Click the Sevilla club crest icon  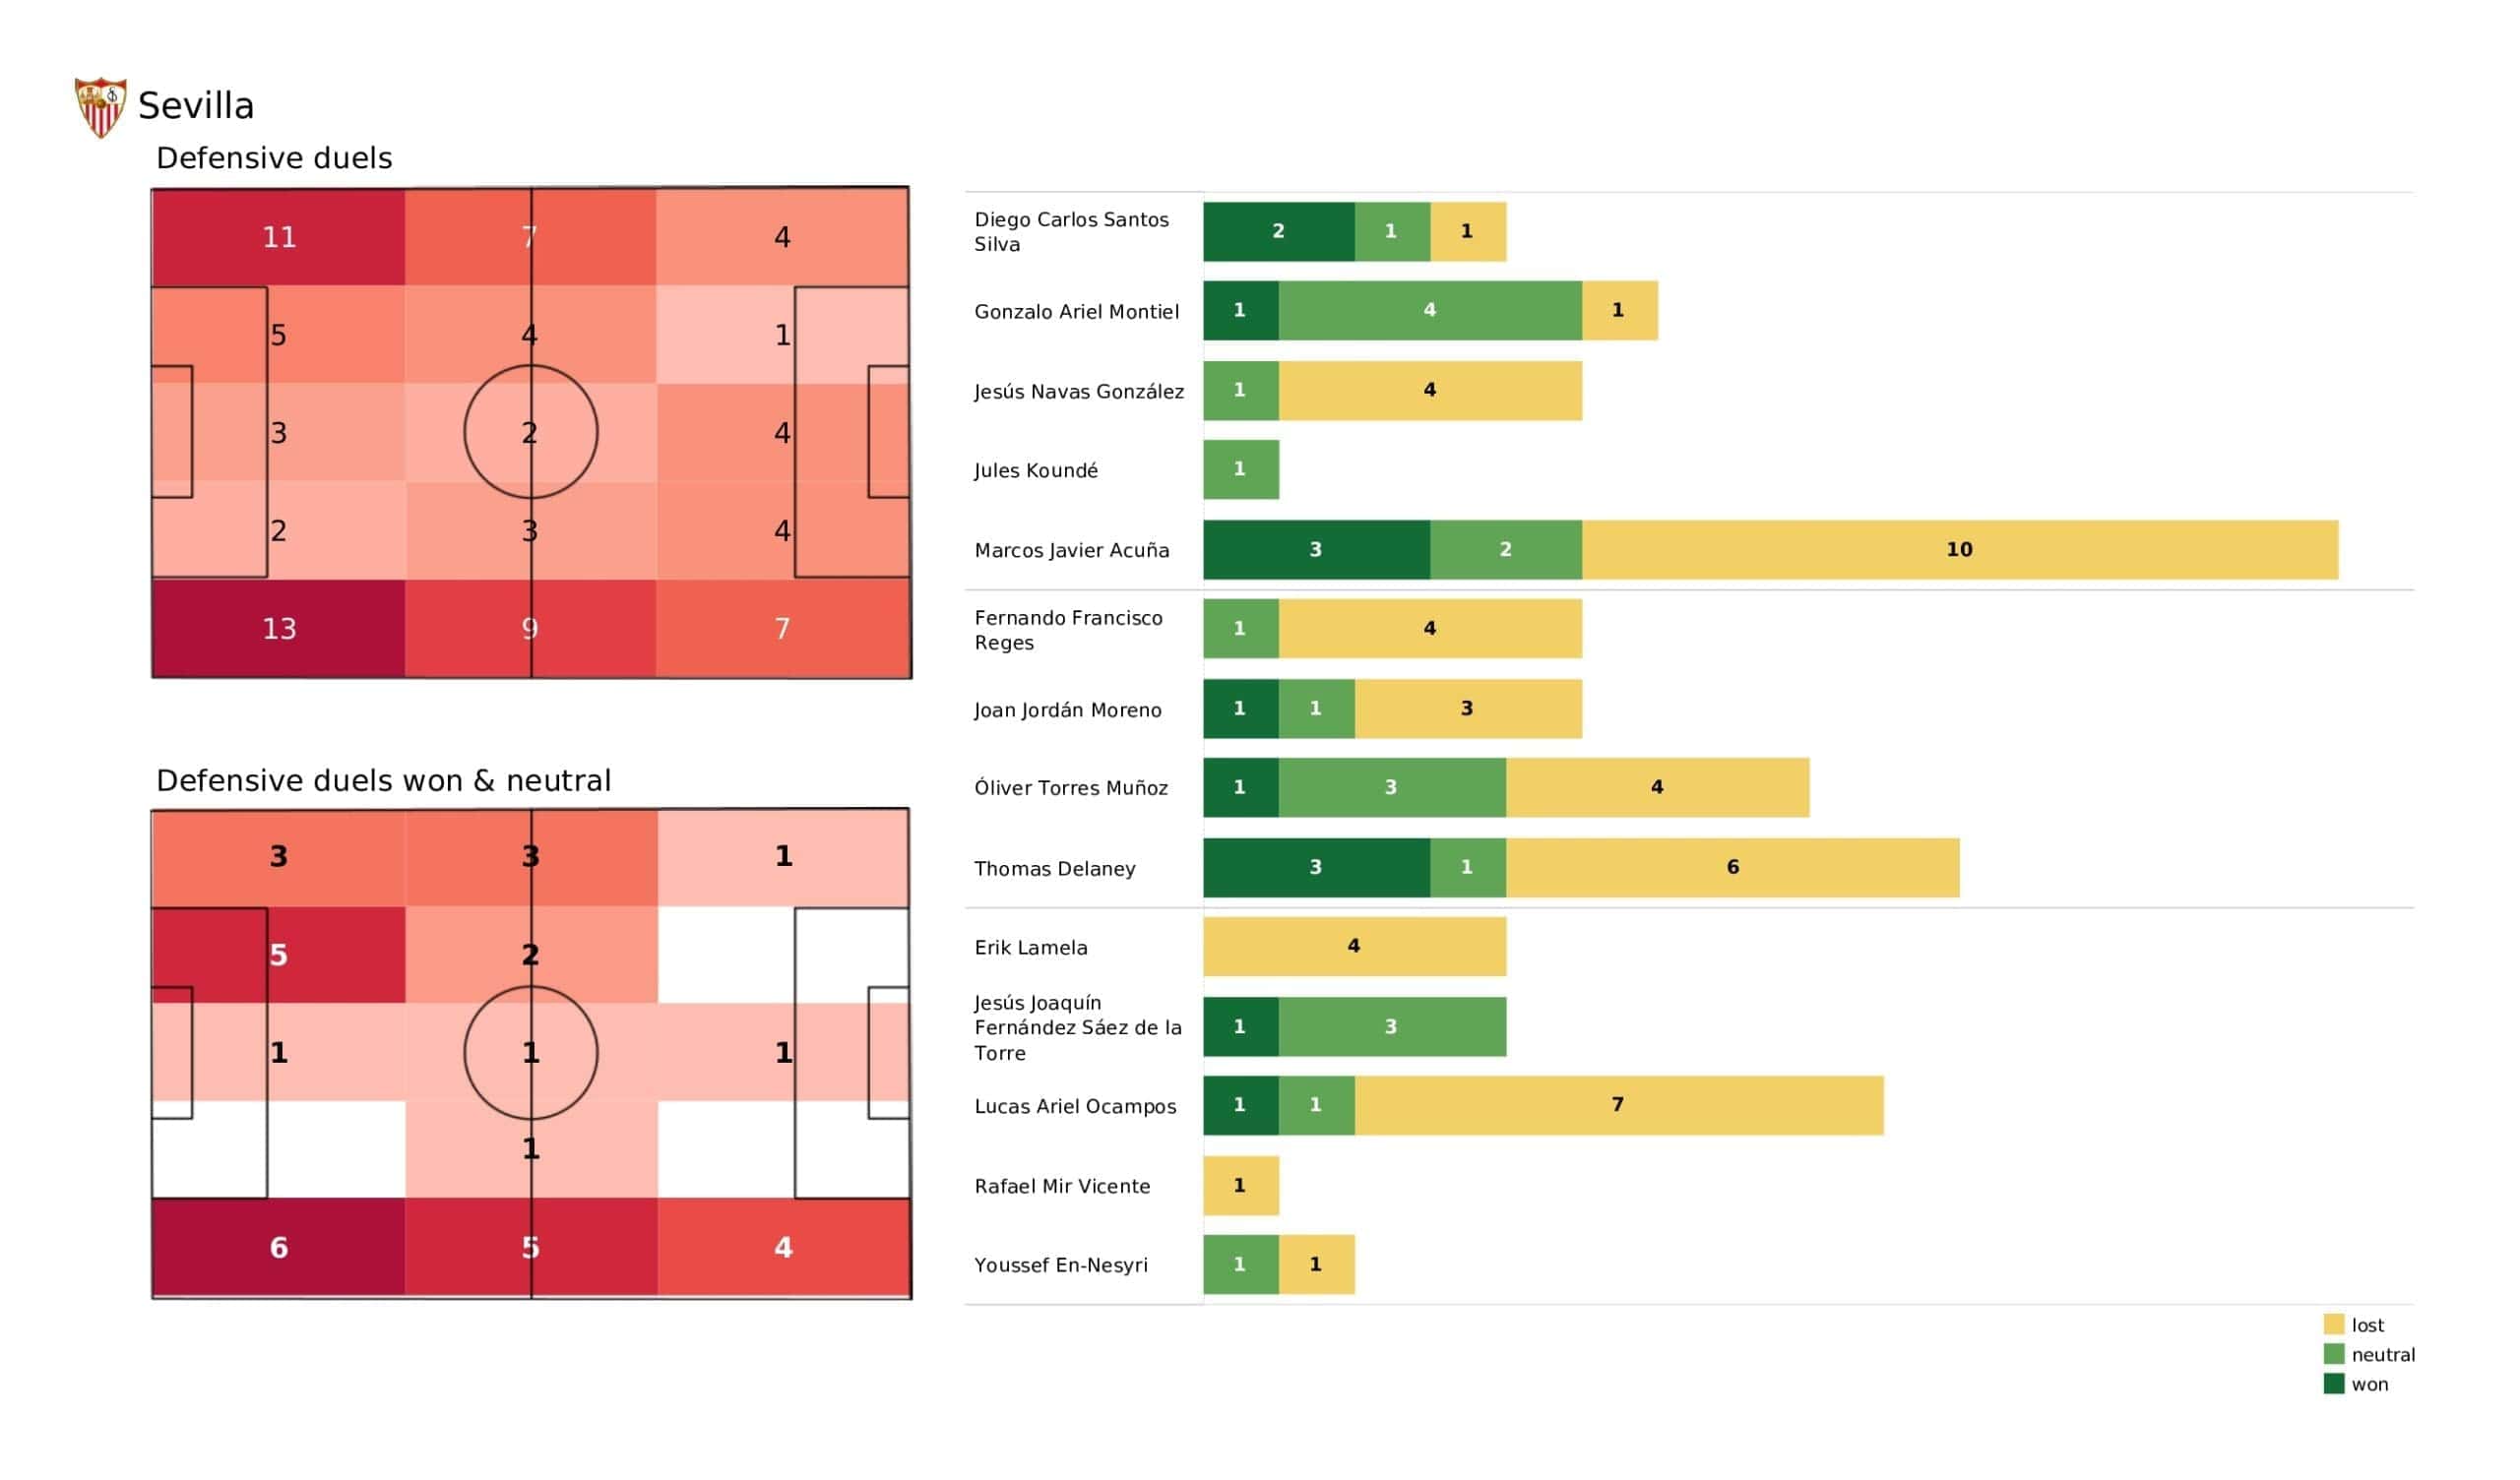[x=100, y=107]
